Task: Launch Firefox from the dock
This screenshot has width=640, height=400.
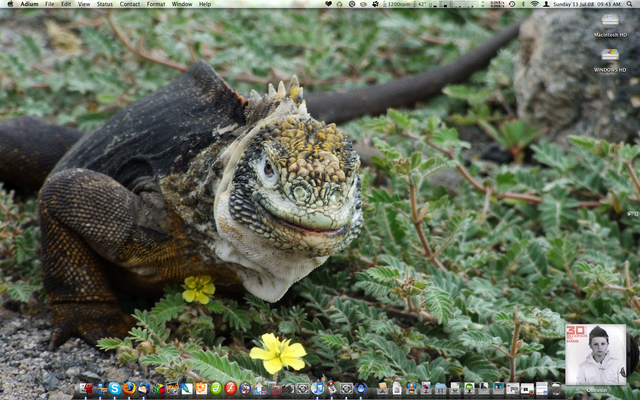Action: tap(129, 388)
